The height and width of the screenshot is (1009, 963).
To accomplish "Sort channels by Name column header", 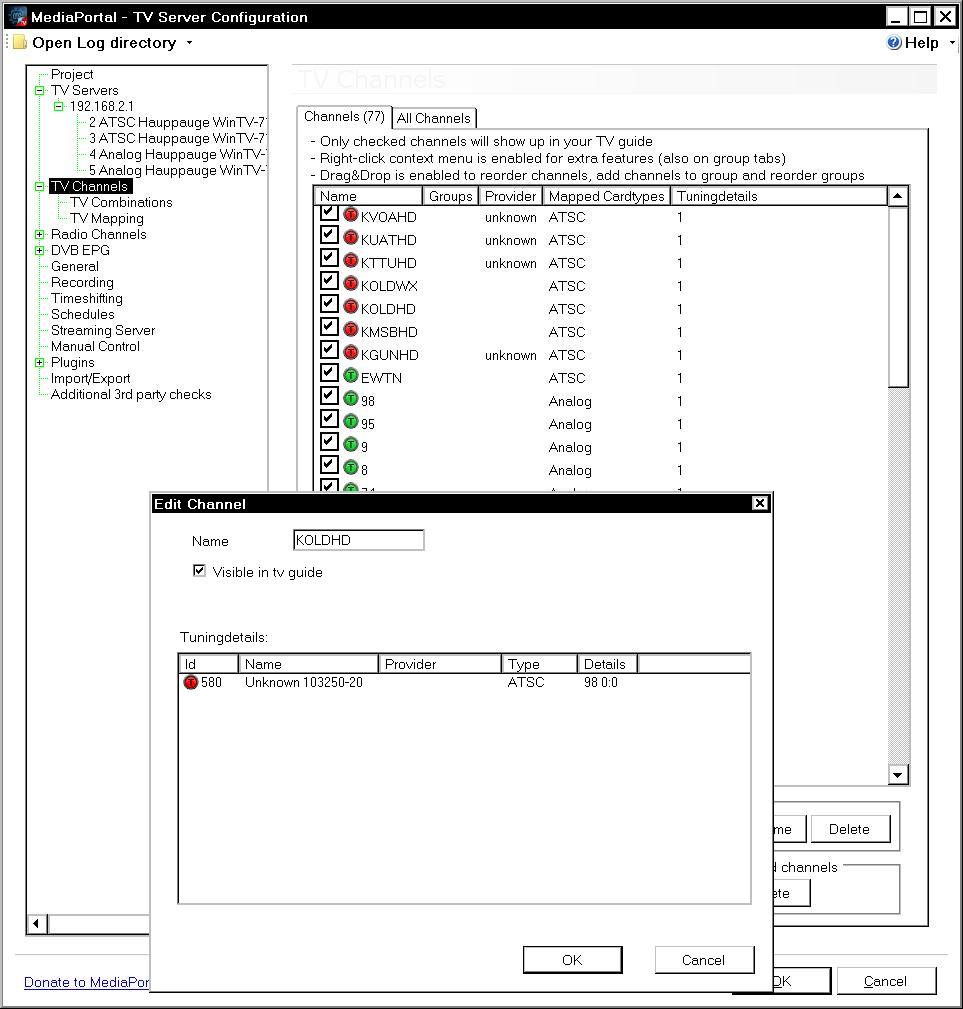I will click(368, 196).
